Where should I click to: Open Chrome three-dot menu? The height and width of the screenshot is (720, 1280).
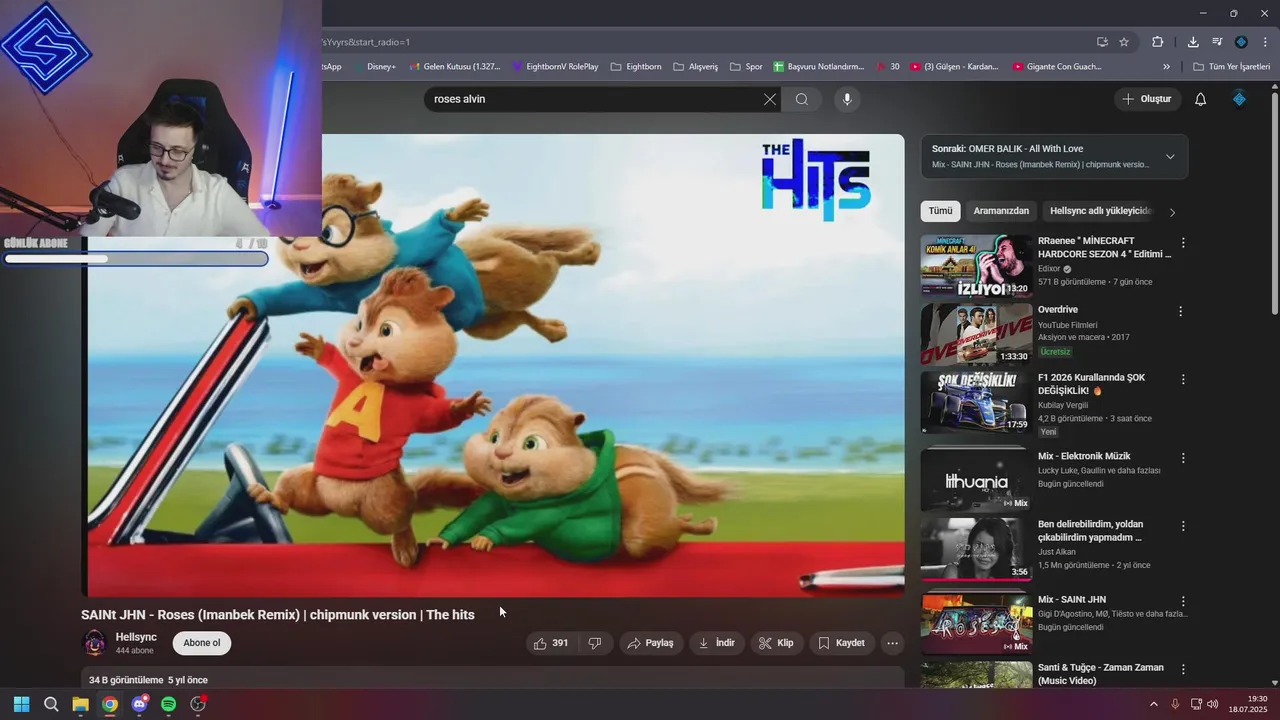click(x=1265, y=42)
